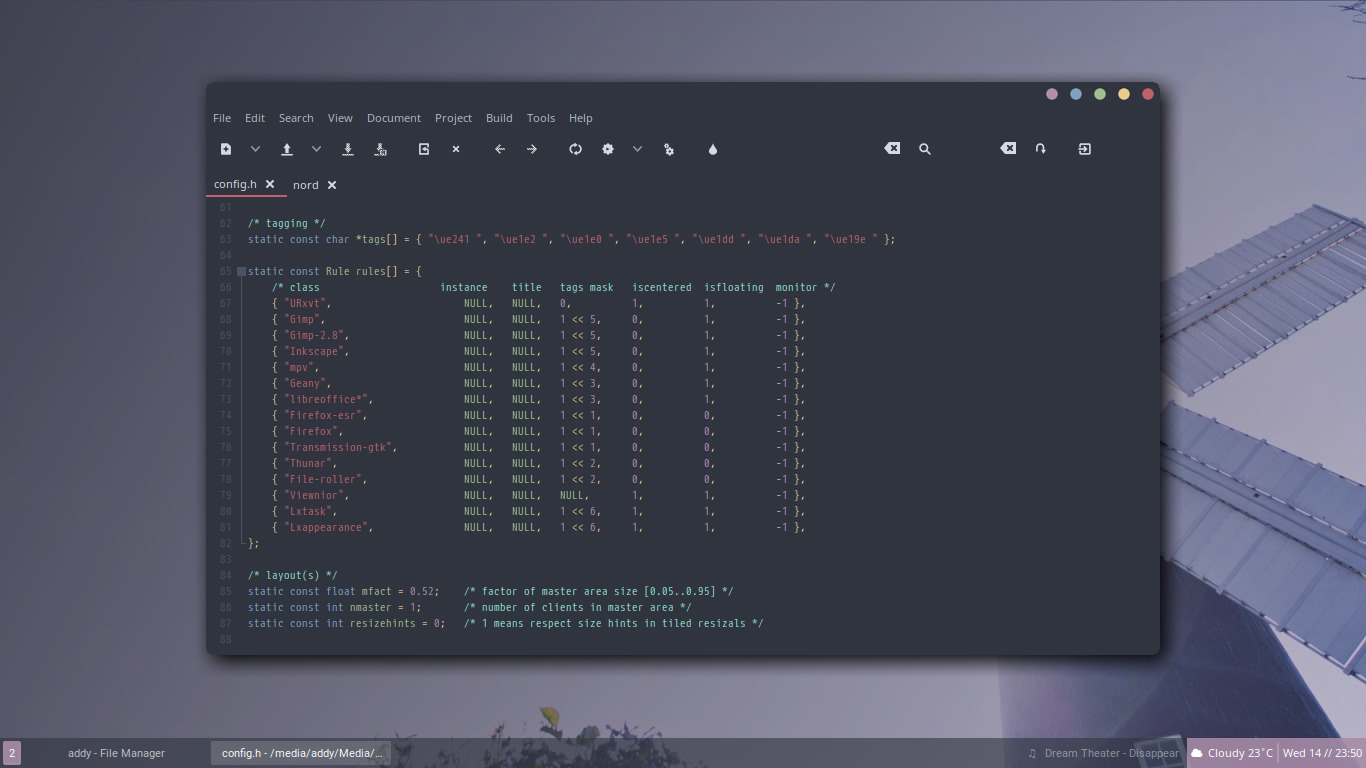Click the "/* layout(s) */" comment
Screen dimensions: 1366x768
[293, 575]
